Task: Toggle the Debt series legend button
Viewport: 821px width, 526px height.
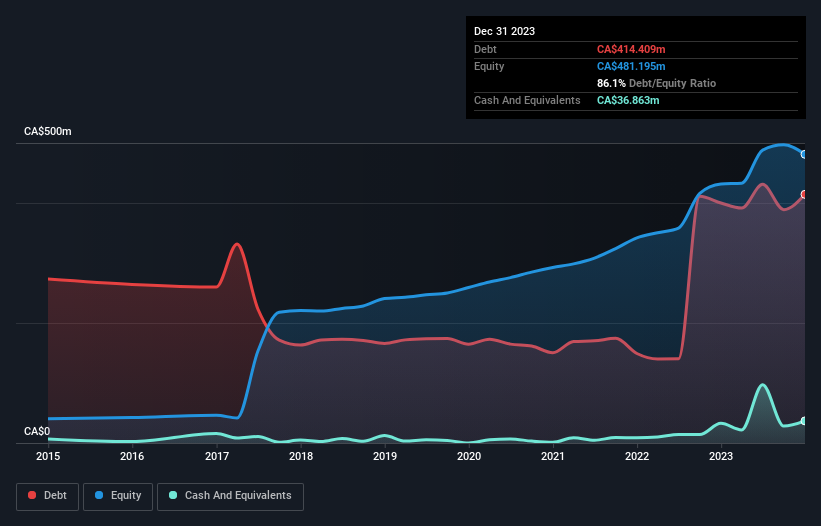Action: (48, 496)
